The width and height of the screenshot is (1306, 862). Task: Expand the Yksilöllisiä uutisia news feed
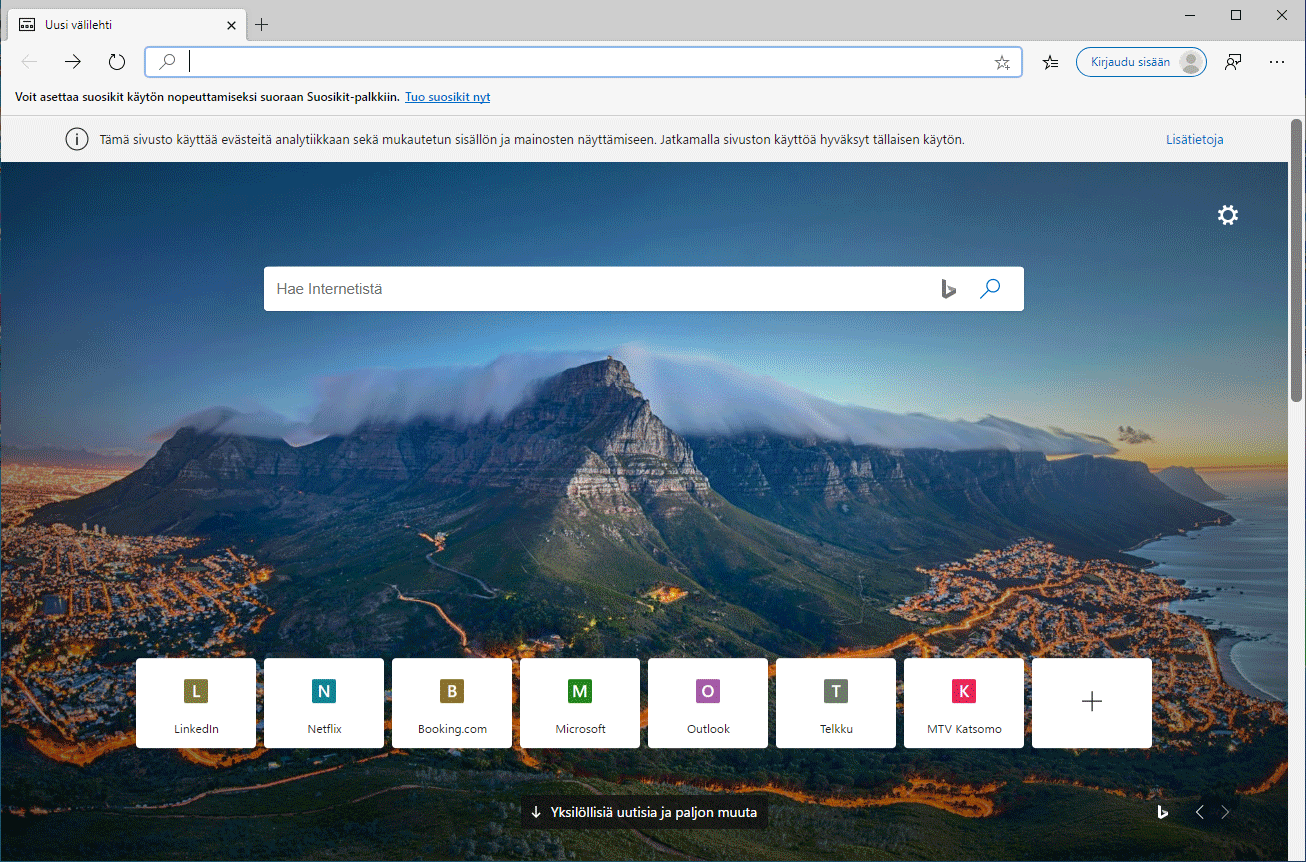pyautogui.click(x=644, y=812)
